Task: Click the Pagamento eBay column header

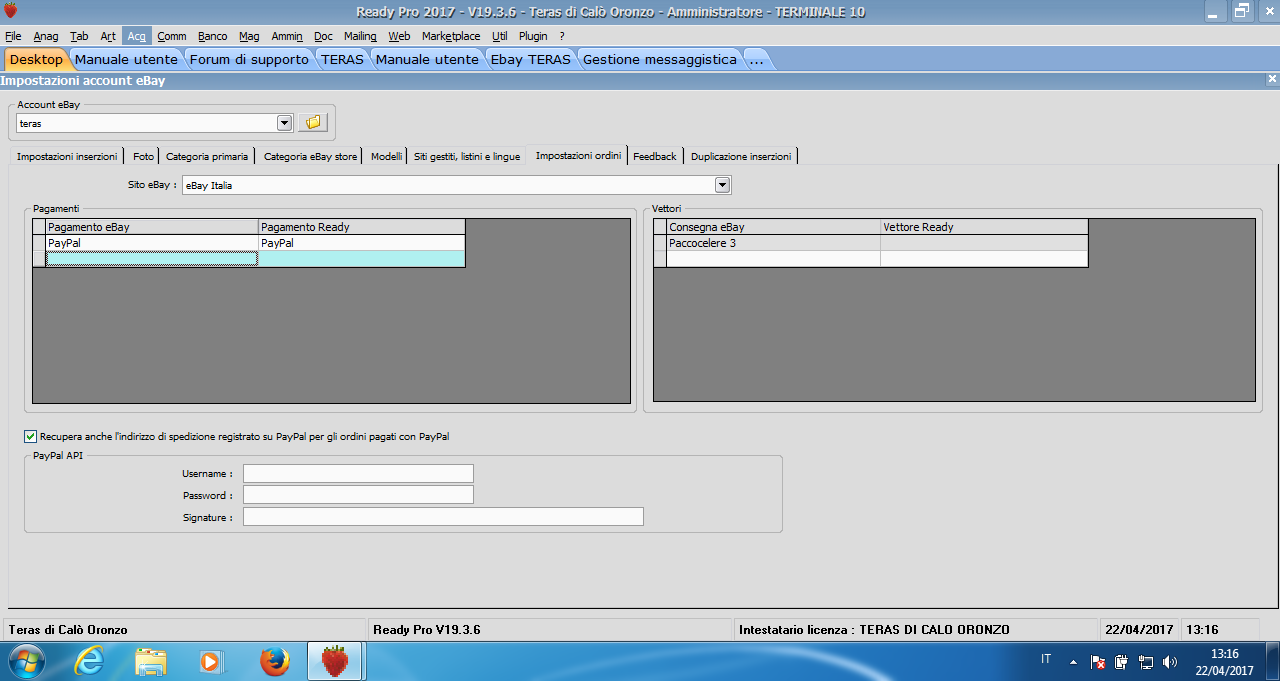Action: point(152,227)
